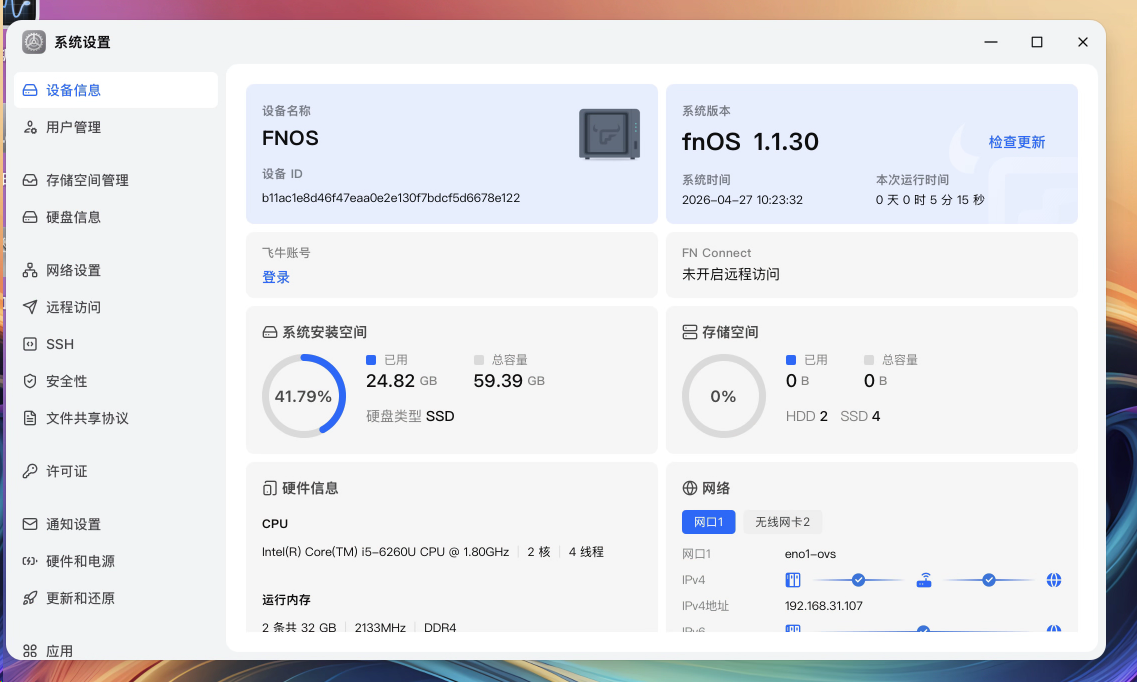The height and width of the screenshot is (682, 1137).
Task: Click the blue 已用 swatch in 系统安装空间
Action: tap(371, 359)
